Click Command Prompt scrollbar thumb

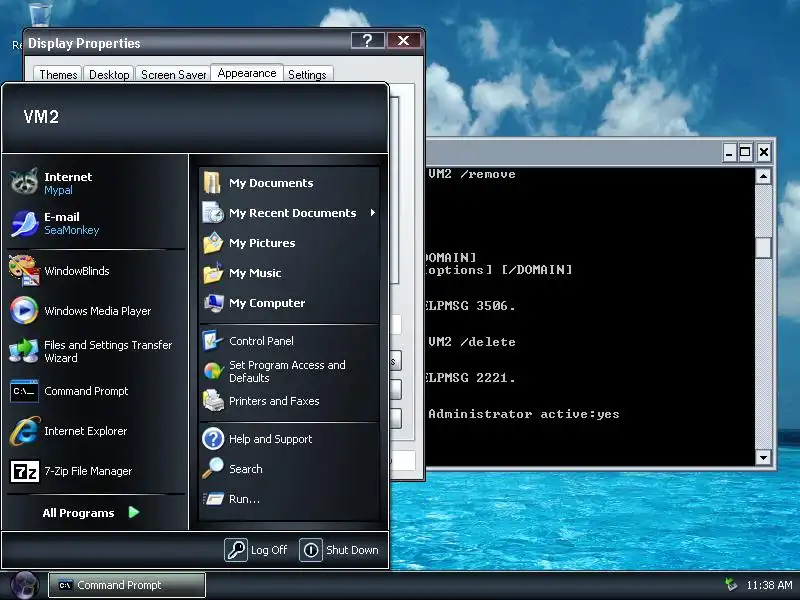[763, 247]
